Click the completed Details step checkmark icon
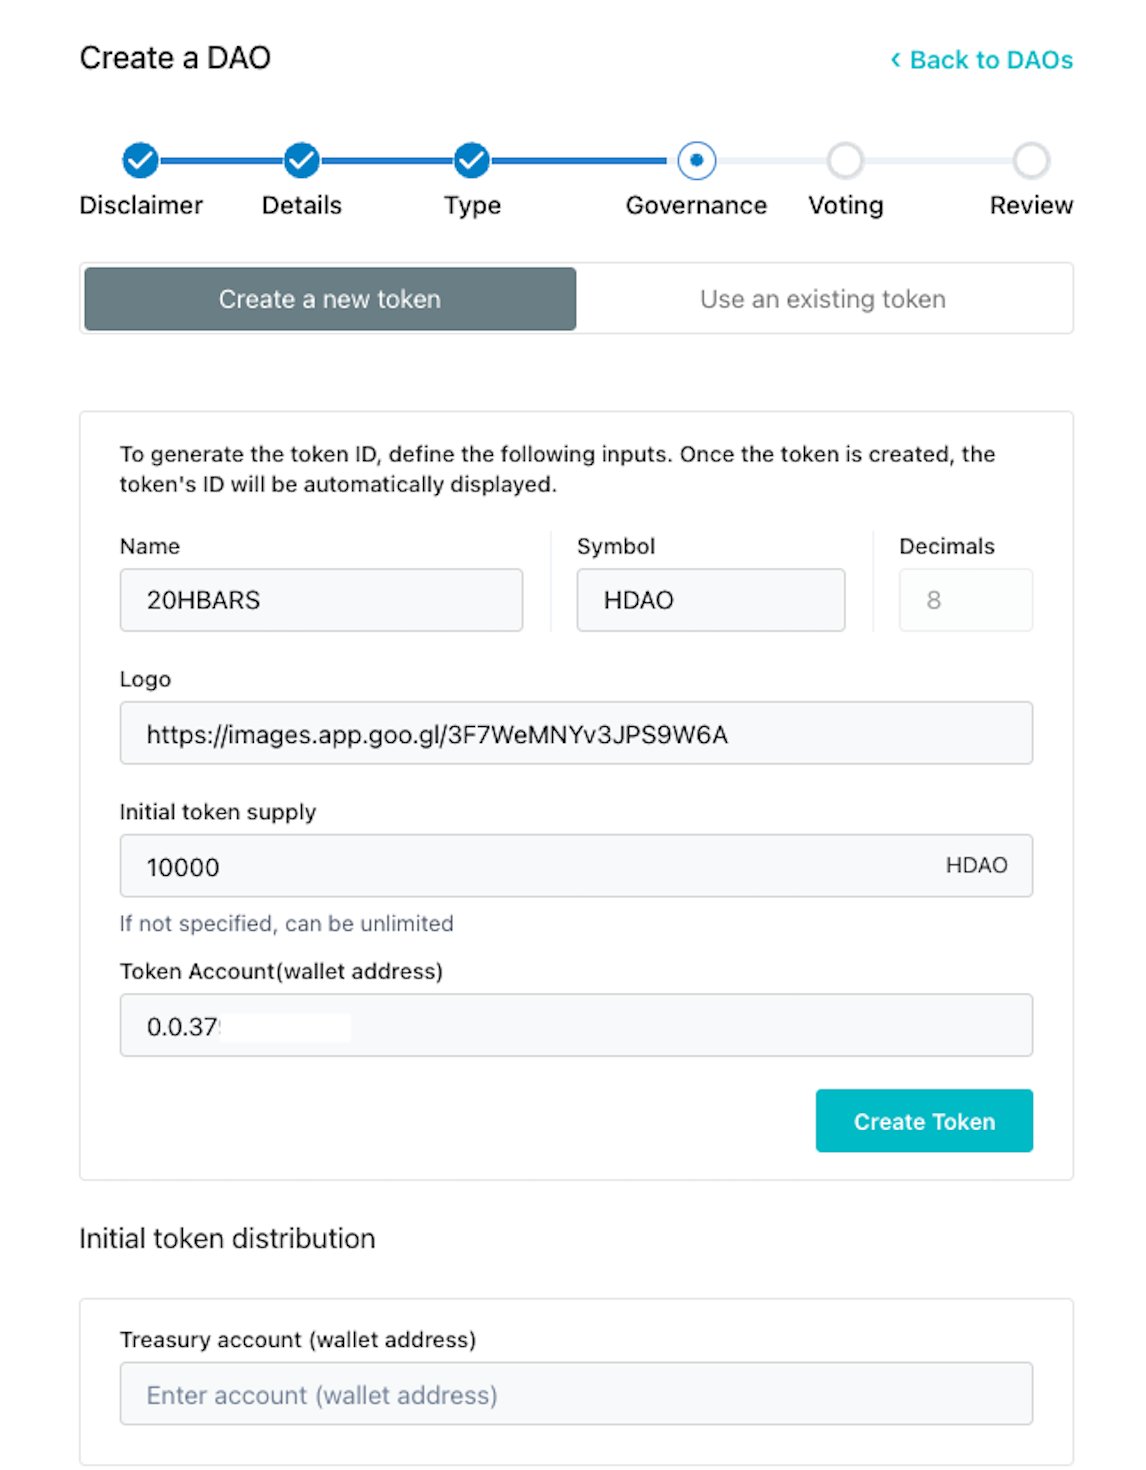Viewport: 1146px width, 1470px height. coord(301,160)
